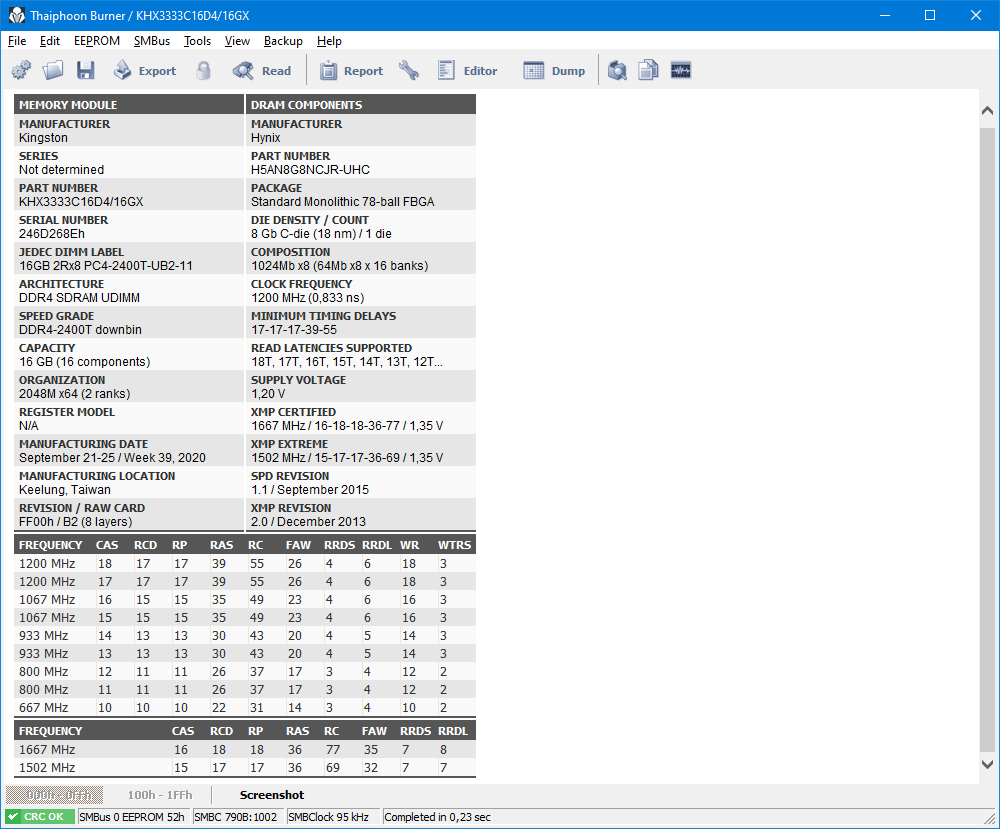
Task: Click DRAM part number H5AN8G8NCJR-UHC
Action: pyautogui.click(x=310, y=170)
